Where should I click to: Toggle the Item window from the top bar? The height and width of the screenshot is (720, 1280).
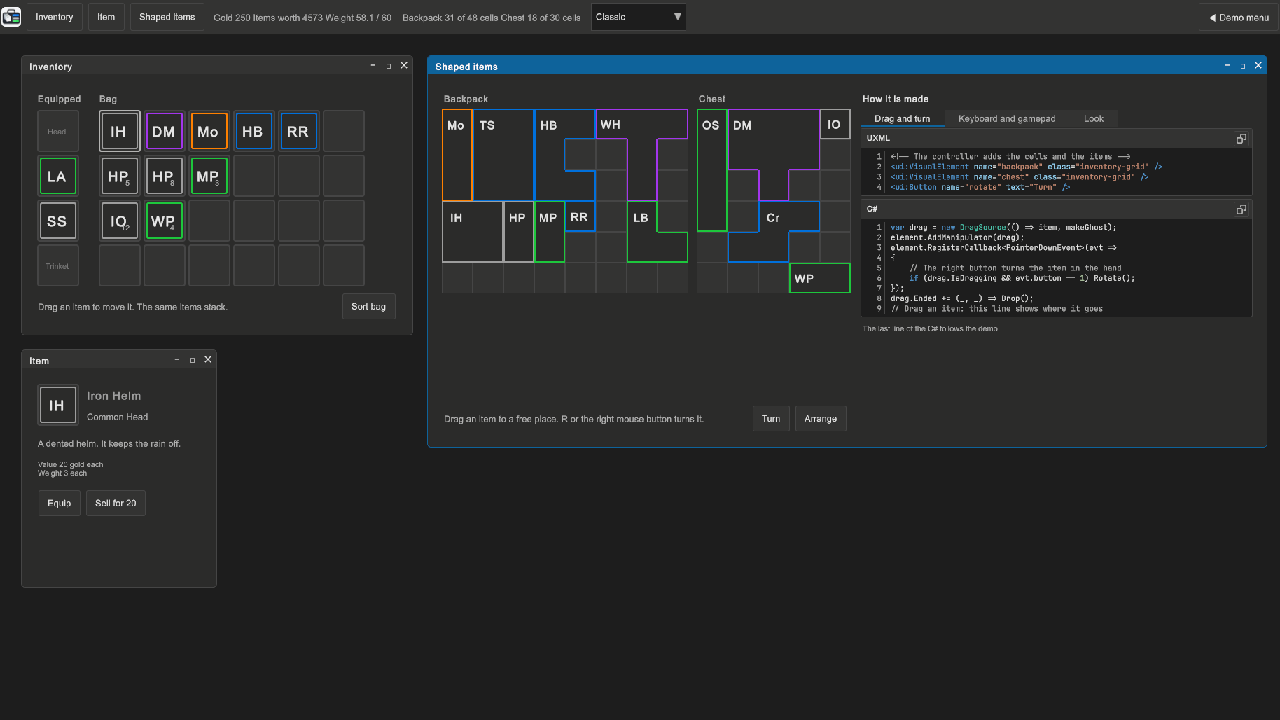coord(106,17)
